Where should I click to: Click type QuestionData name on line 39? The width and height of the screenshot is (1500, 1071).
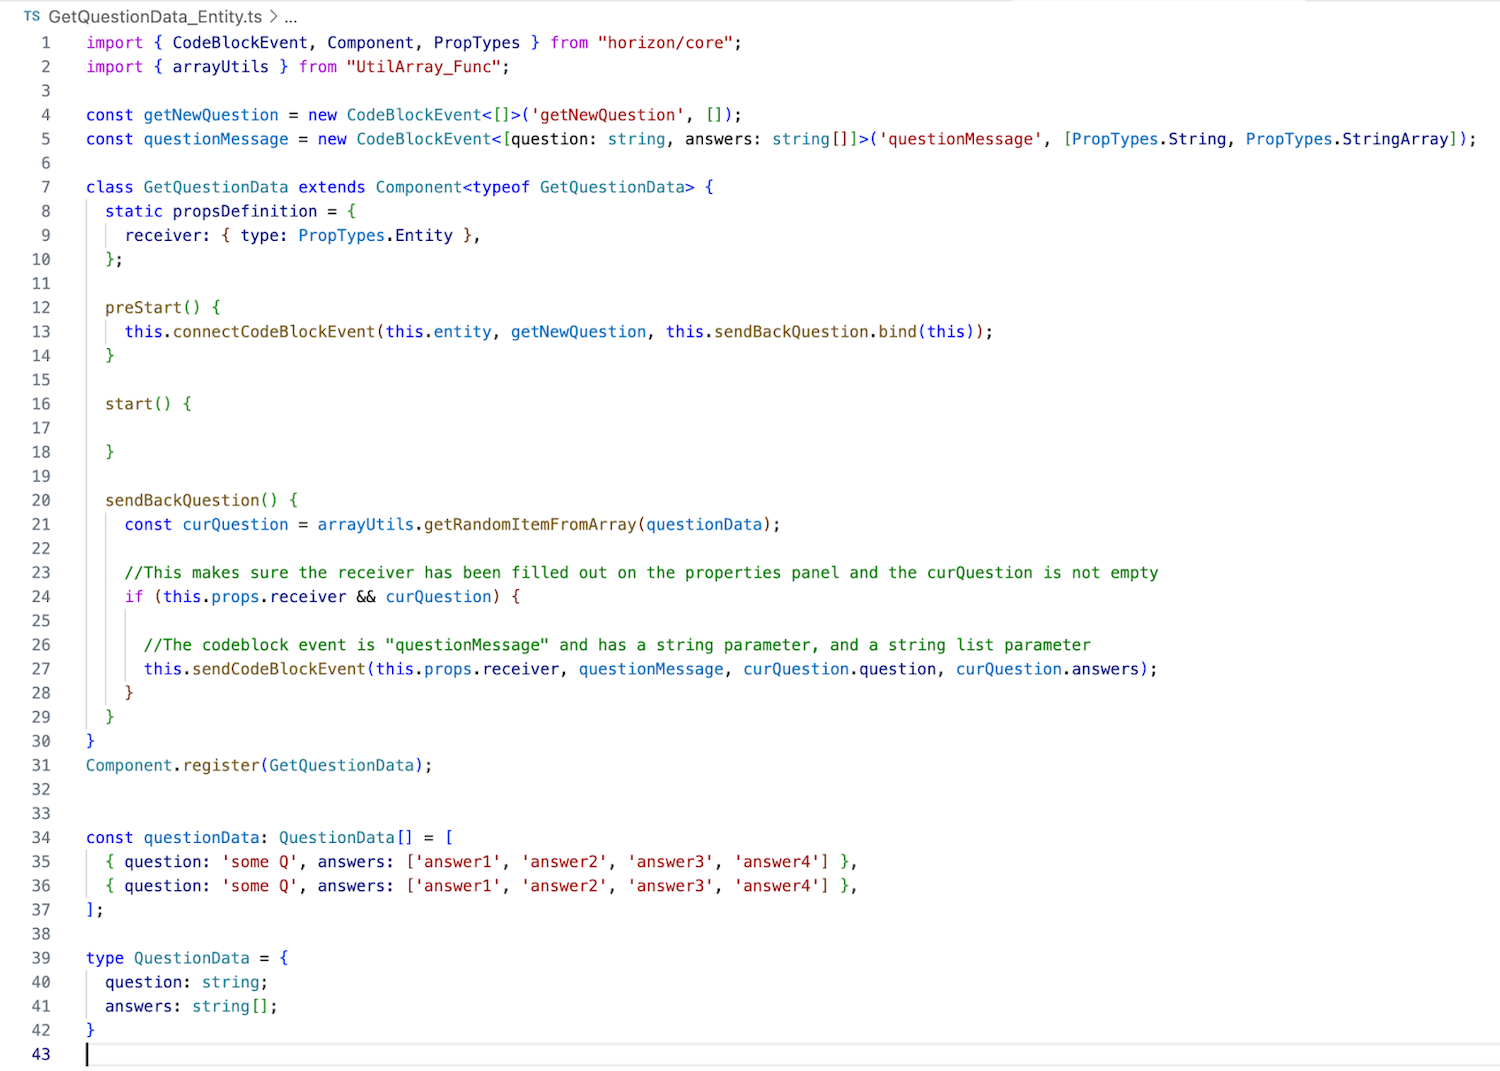192,958
